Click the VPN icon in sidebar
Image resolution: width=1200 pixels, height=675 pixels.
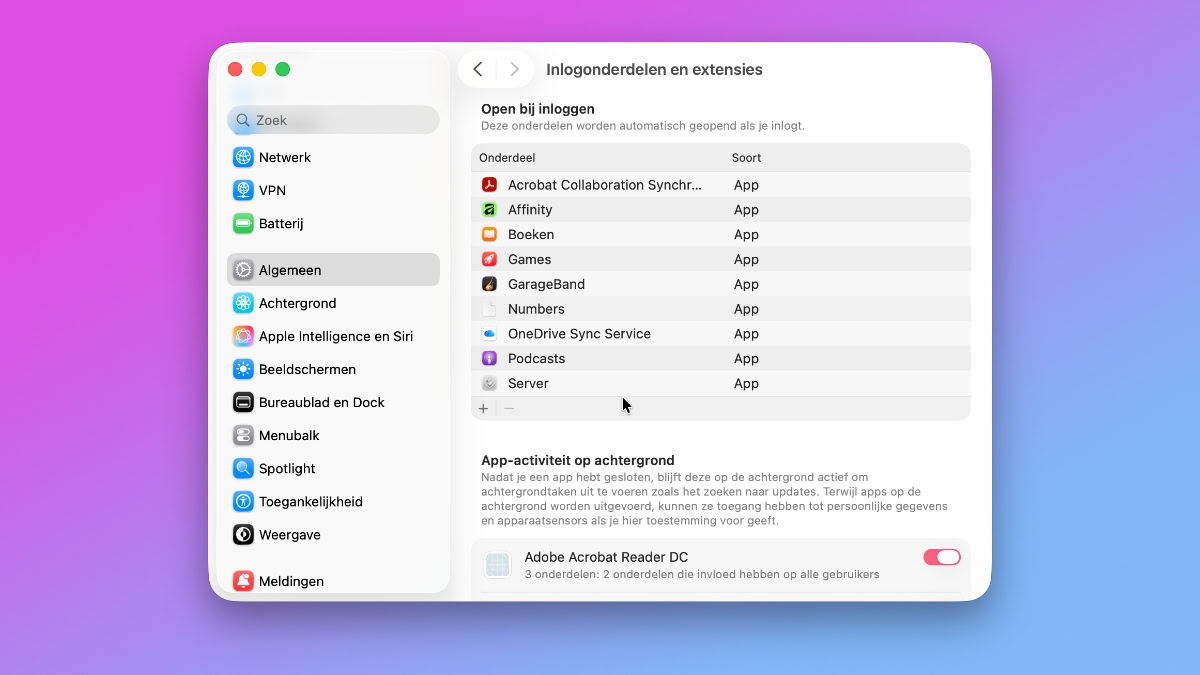click(243, 190)
